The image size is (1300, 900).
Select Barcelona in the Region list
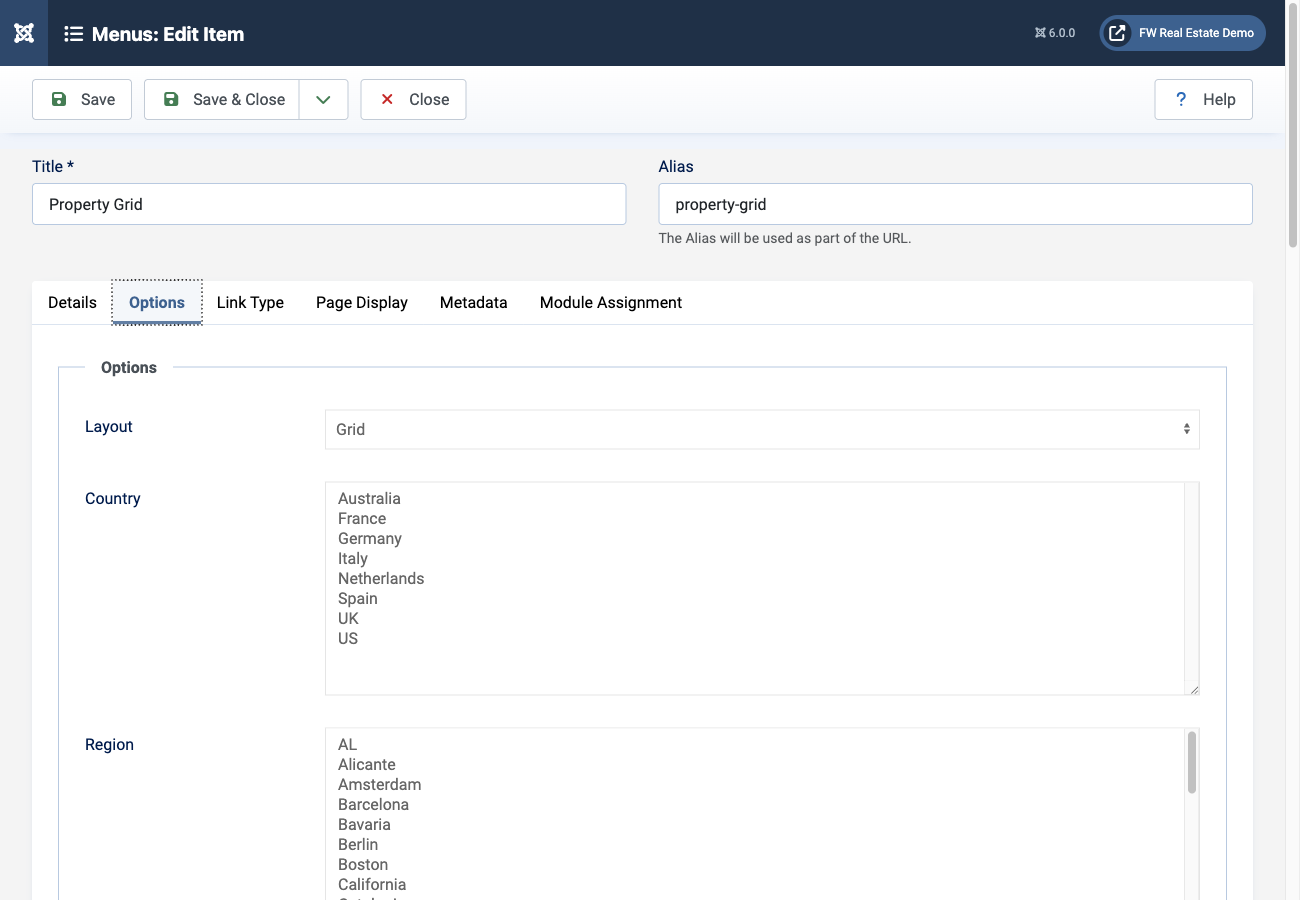[373, 804]
